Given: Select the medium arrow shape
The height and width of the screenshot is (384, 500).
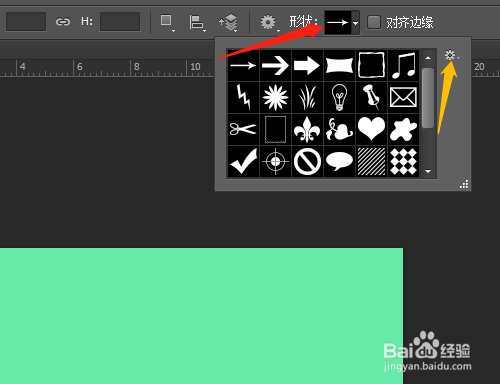Looking at the screenshot, I should 275,65.
